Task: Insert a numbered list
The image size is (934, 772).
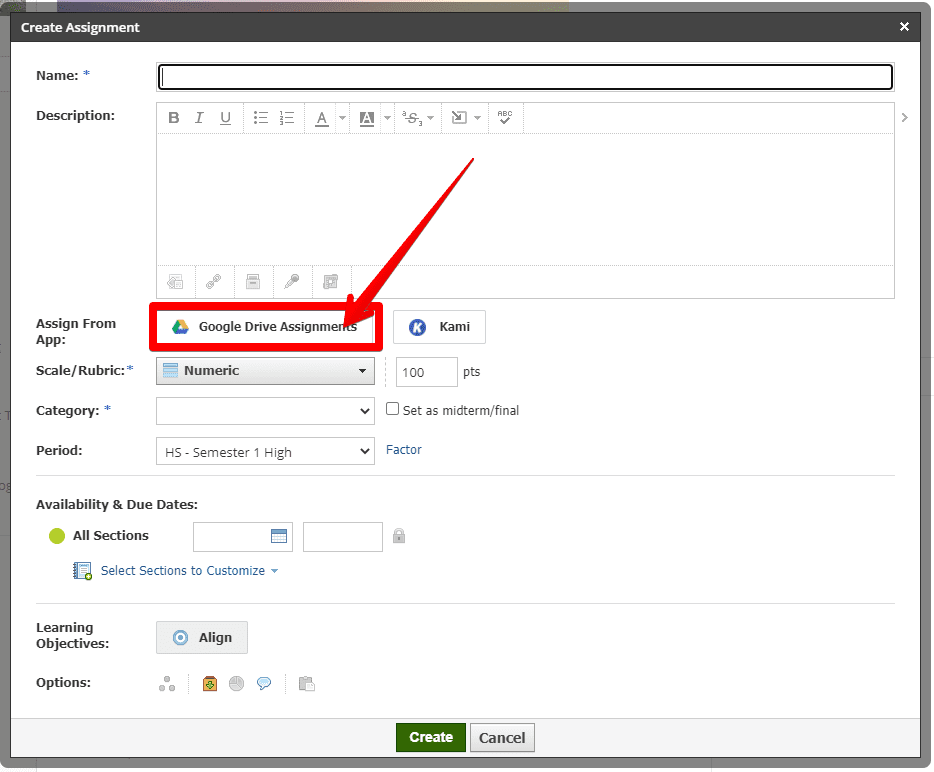Action: [287, 118]
